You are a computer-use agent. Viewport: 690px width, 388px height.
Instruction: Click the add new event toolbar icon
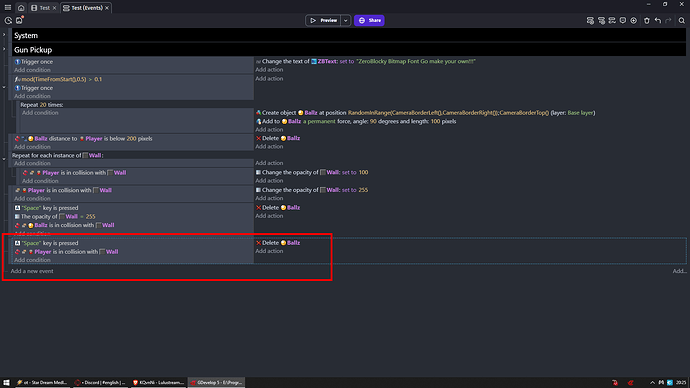tap(590, 21)
